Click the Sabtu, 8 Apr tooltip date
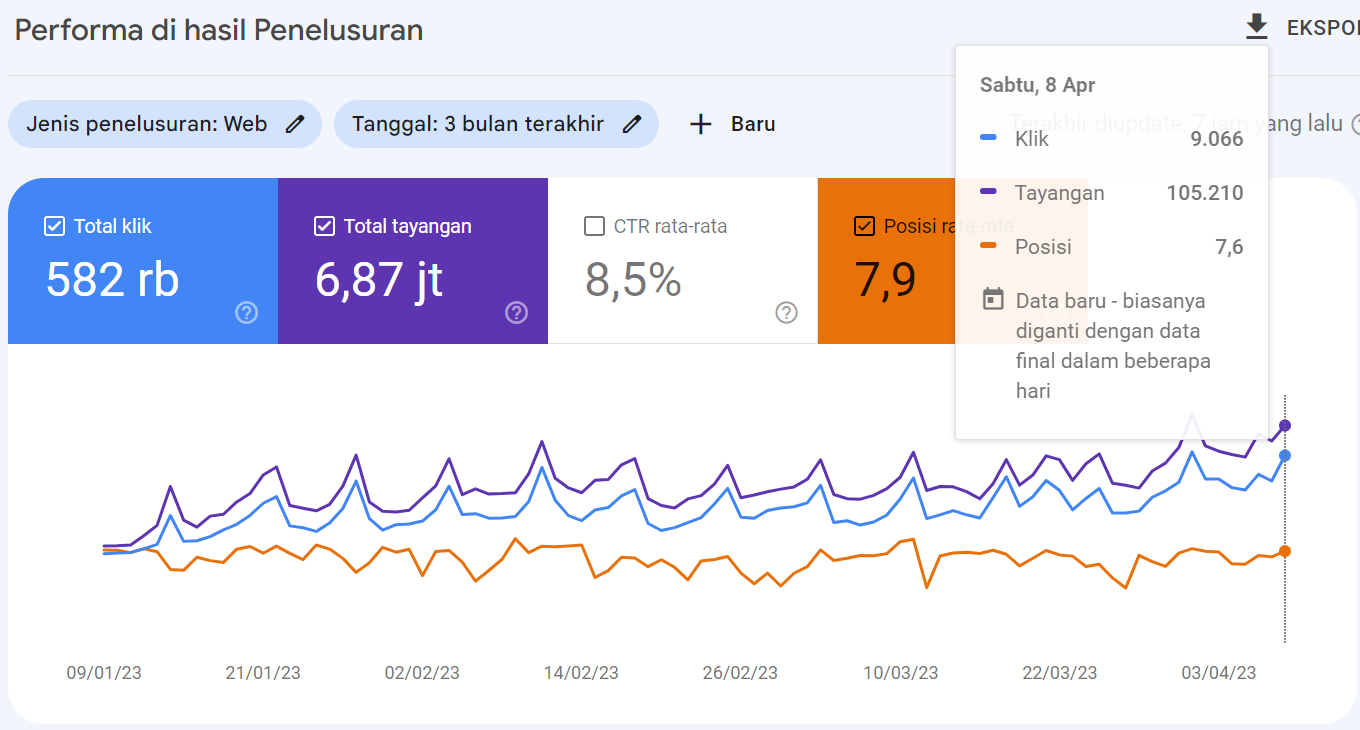 1038,85
